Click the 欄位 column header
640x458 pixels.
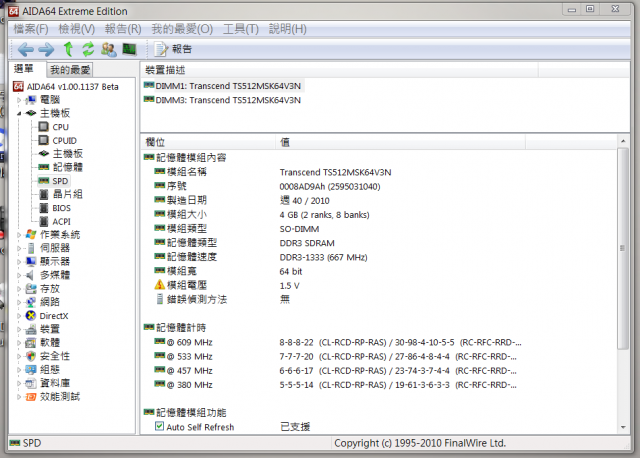[x=208, y=142]
